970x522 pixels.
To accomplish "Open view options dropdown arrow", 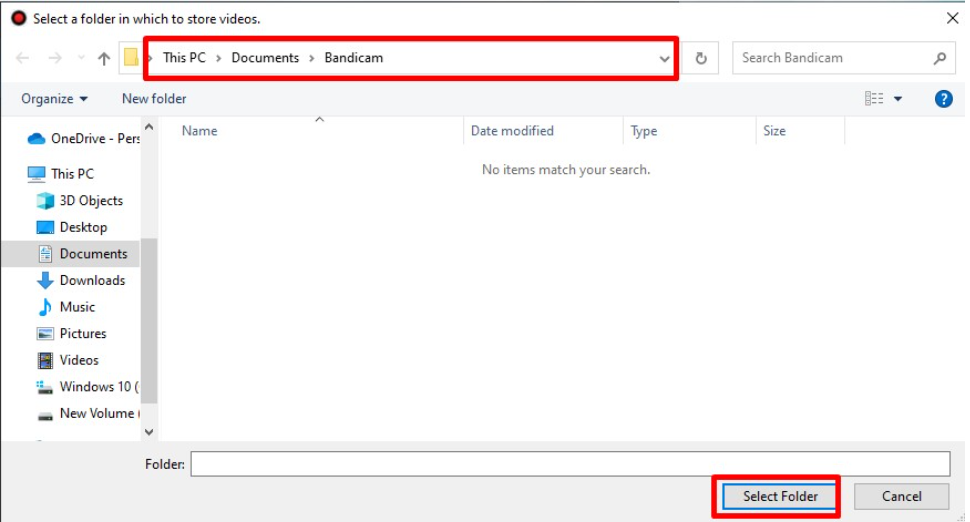I will point(898,99).
